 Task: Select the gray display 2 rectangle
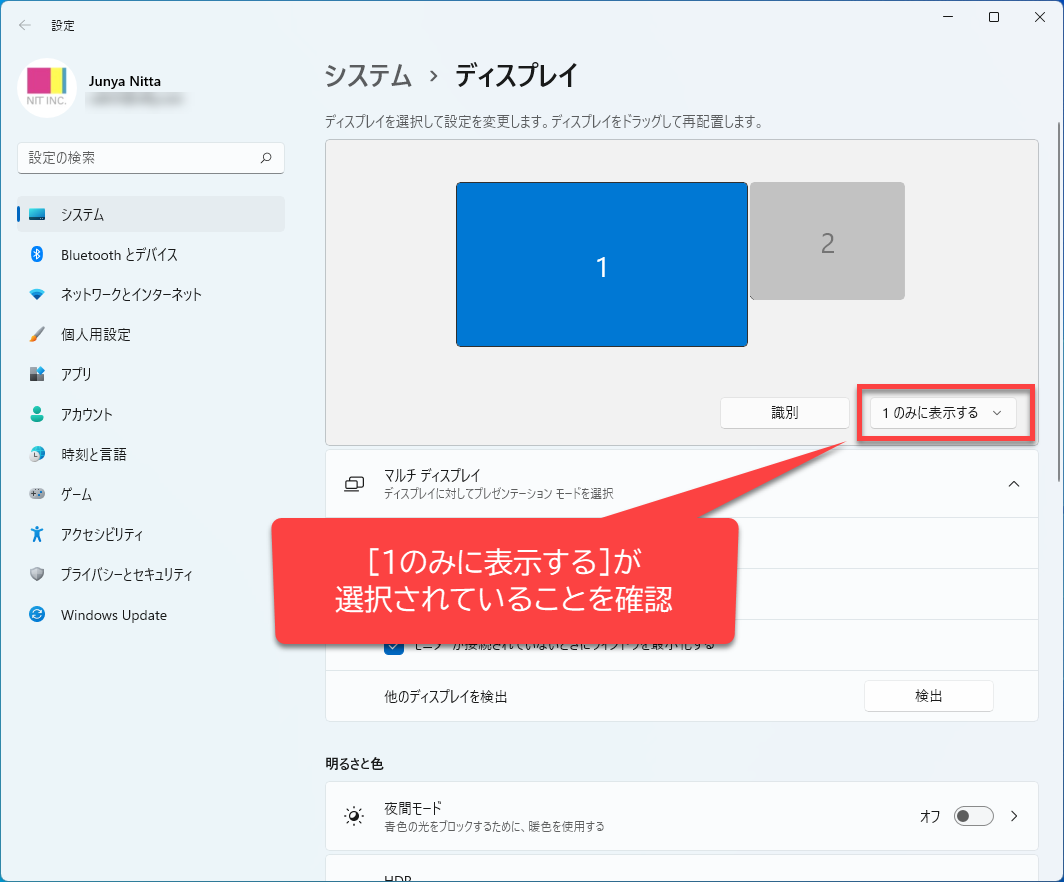pos(827,241)
